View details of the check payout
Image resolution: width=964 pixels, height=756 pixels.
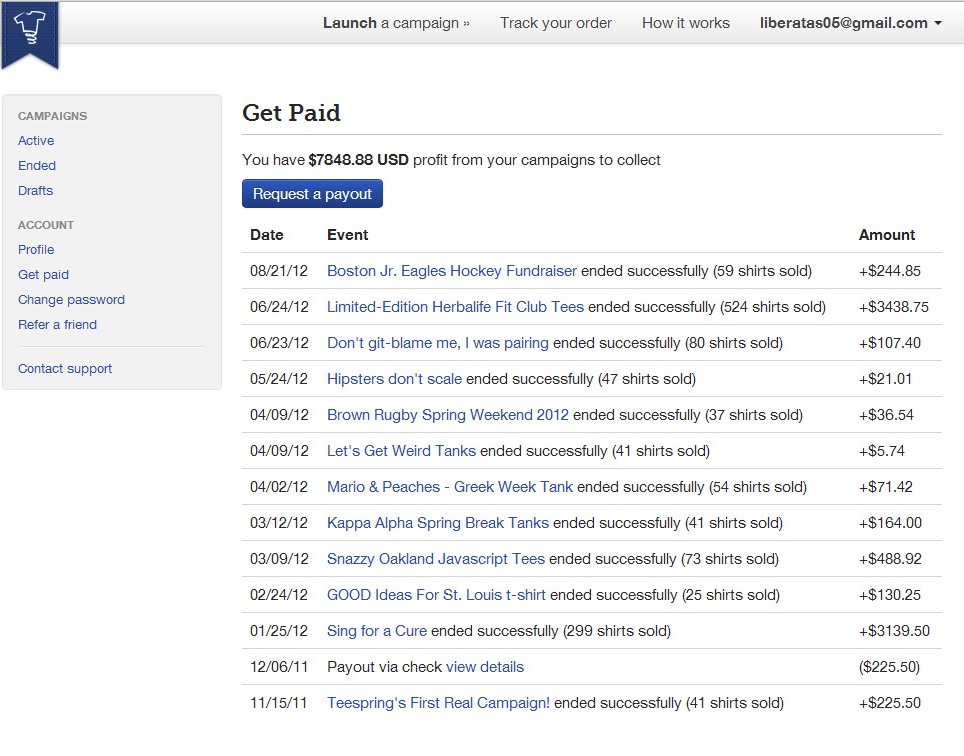click(484, 667)
